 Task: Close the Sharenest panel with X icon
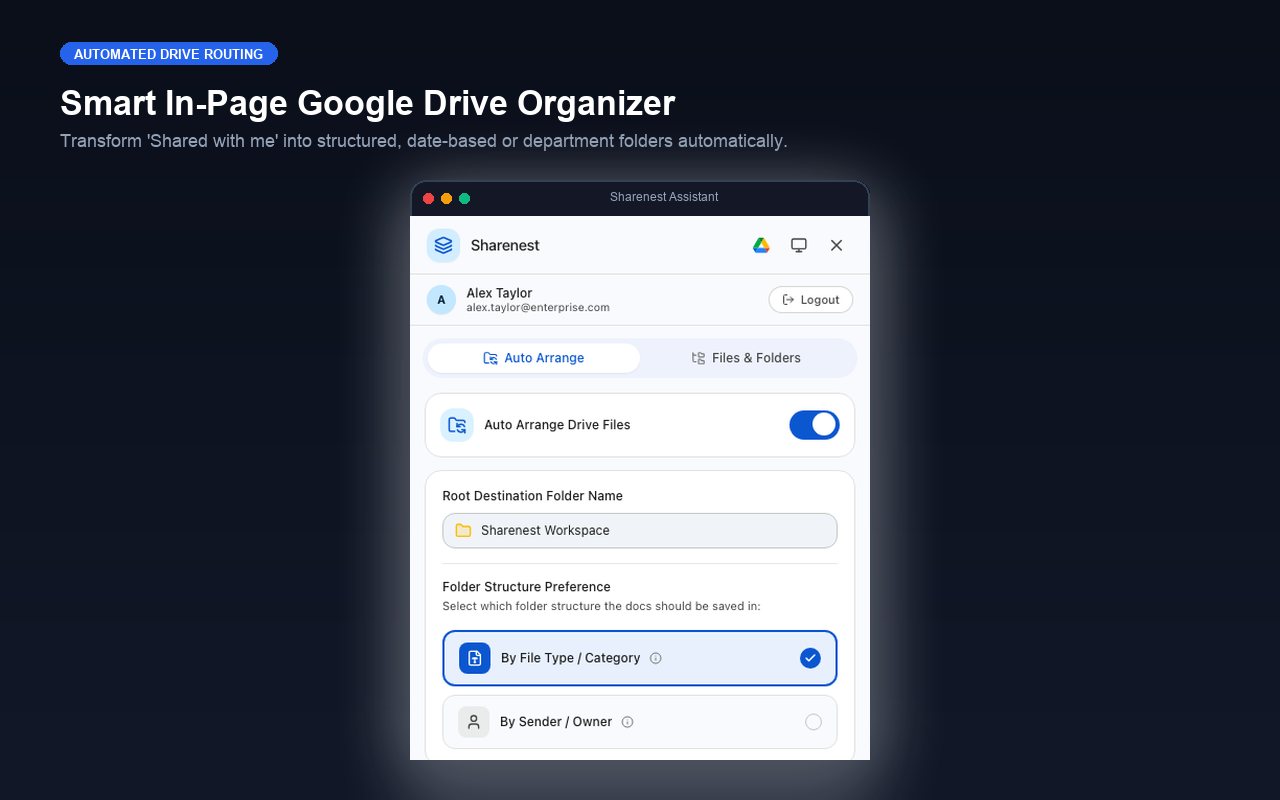pyautogui.click(x=837, y=245)
